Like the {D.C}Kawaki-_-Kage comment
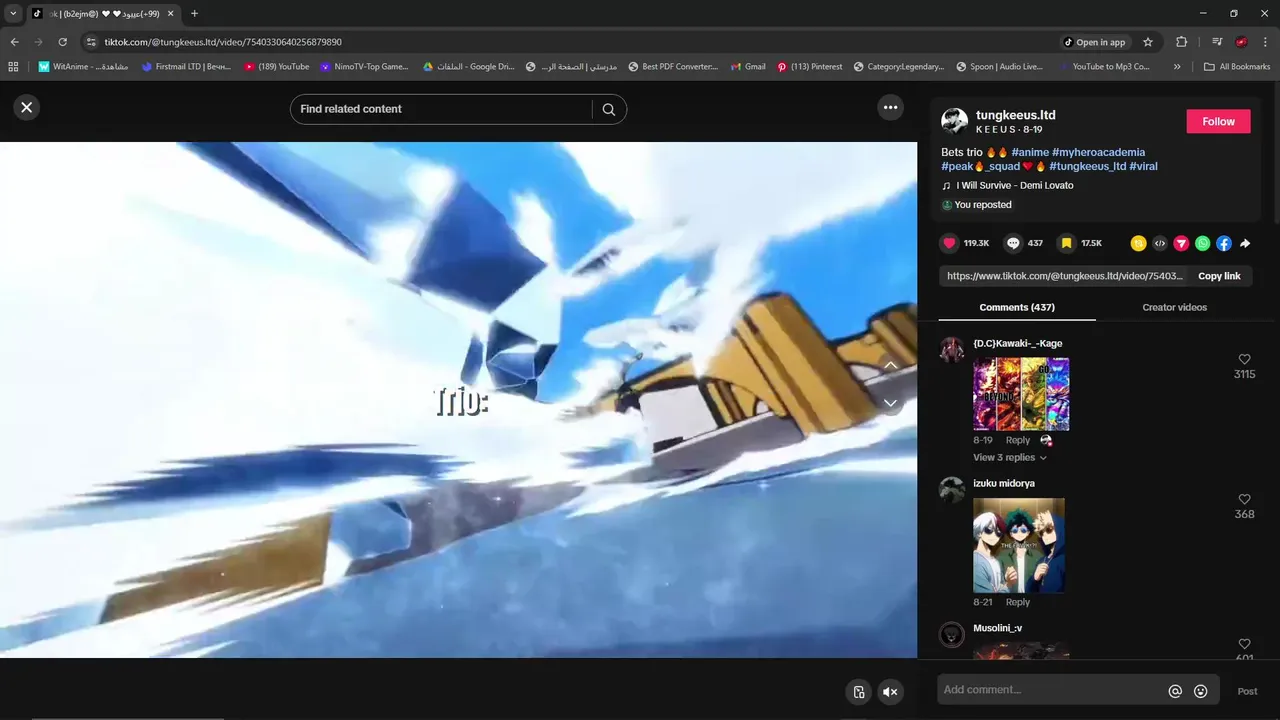The image size is (1280, 720). click(x=1244, y=359)
